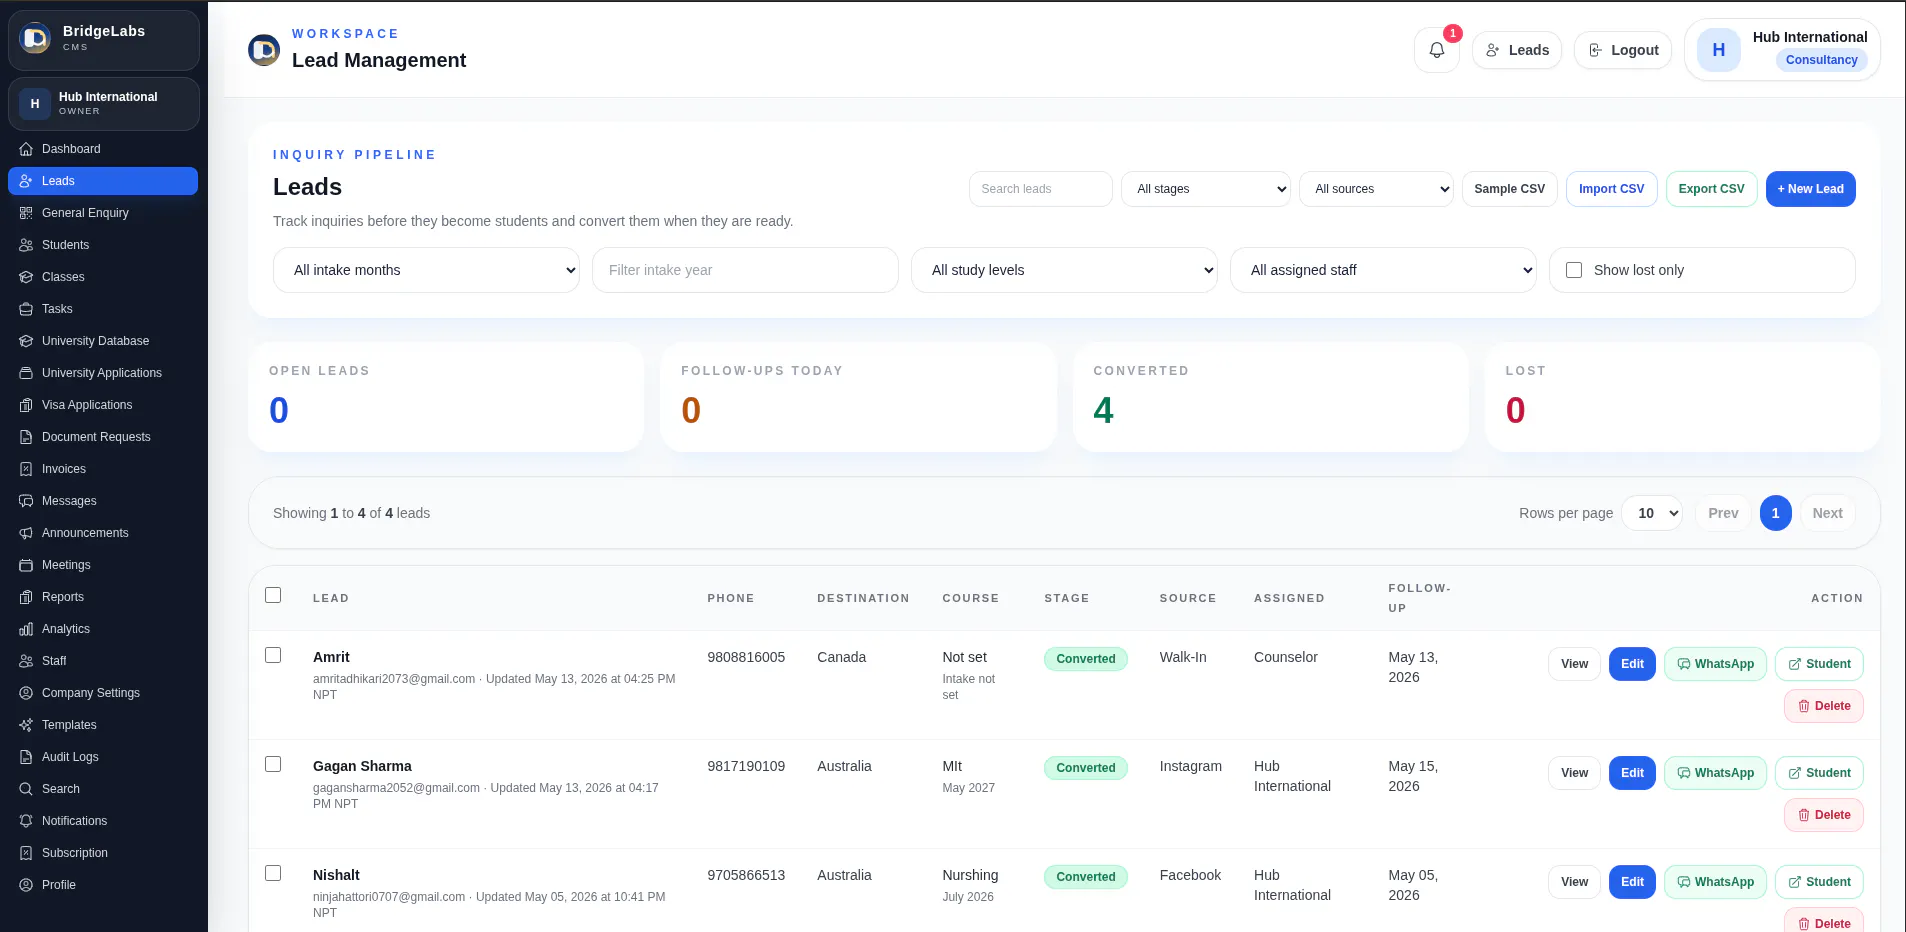Edit the Gagan Sharma lead
This screenshot has width=1906, height=932.
tap(1632, 773)
